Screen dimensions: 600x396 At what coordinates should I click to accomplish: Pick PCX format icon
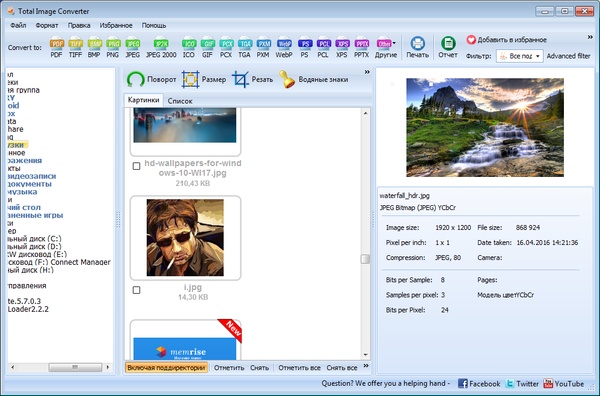(x=226, y=47)
